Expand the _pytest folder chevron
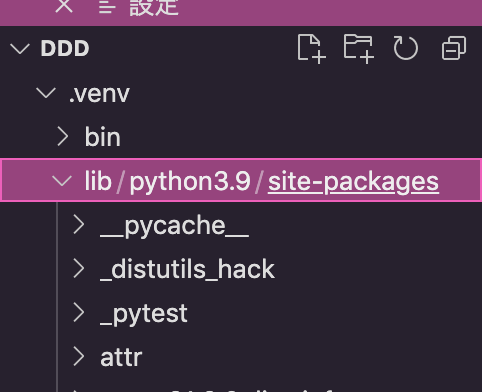This screenshot has width=482, height=392. point(79,313)
